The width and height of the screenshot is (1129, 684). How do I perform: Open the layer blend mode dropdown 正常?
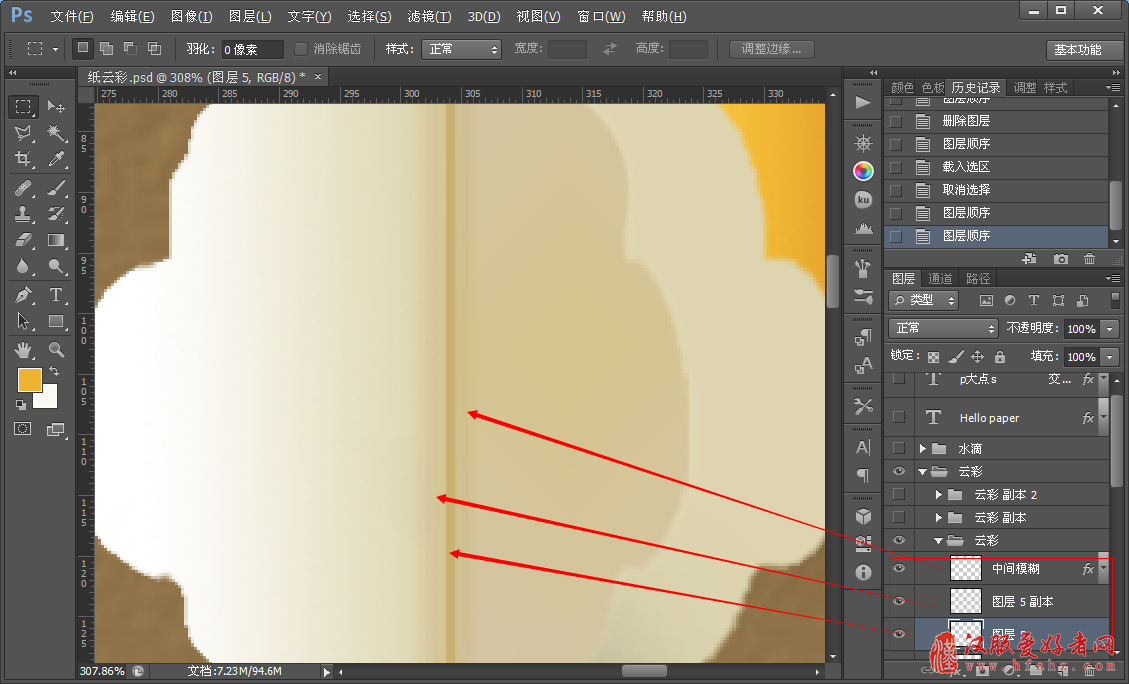pyautogui.click(x=943, y=328)
